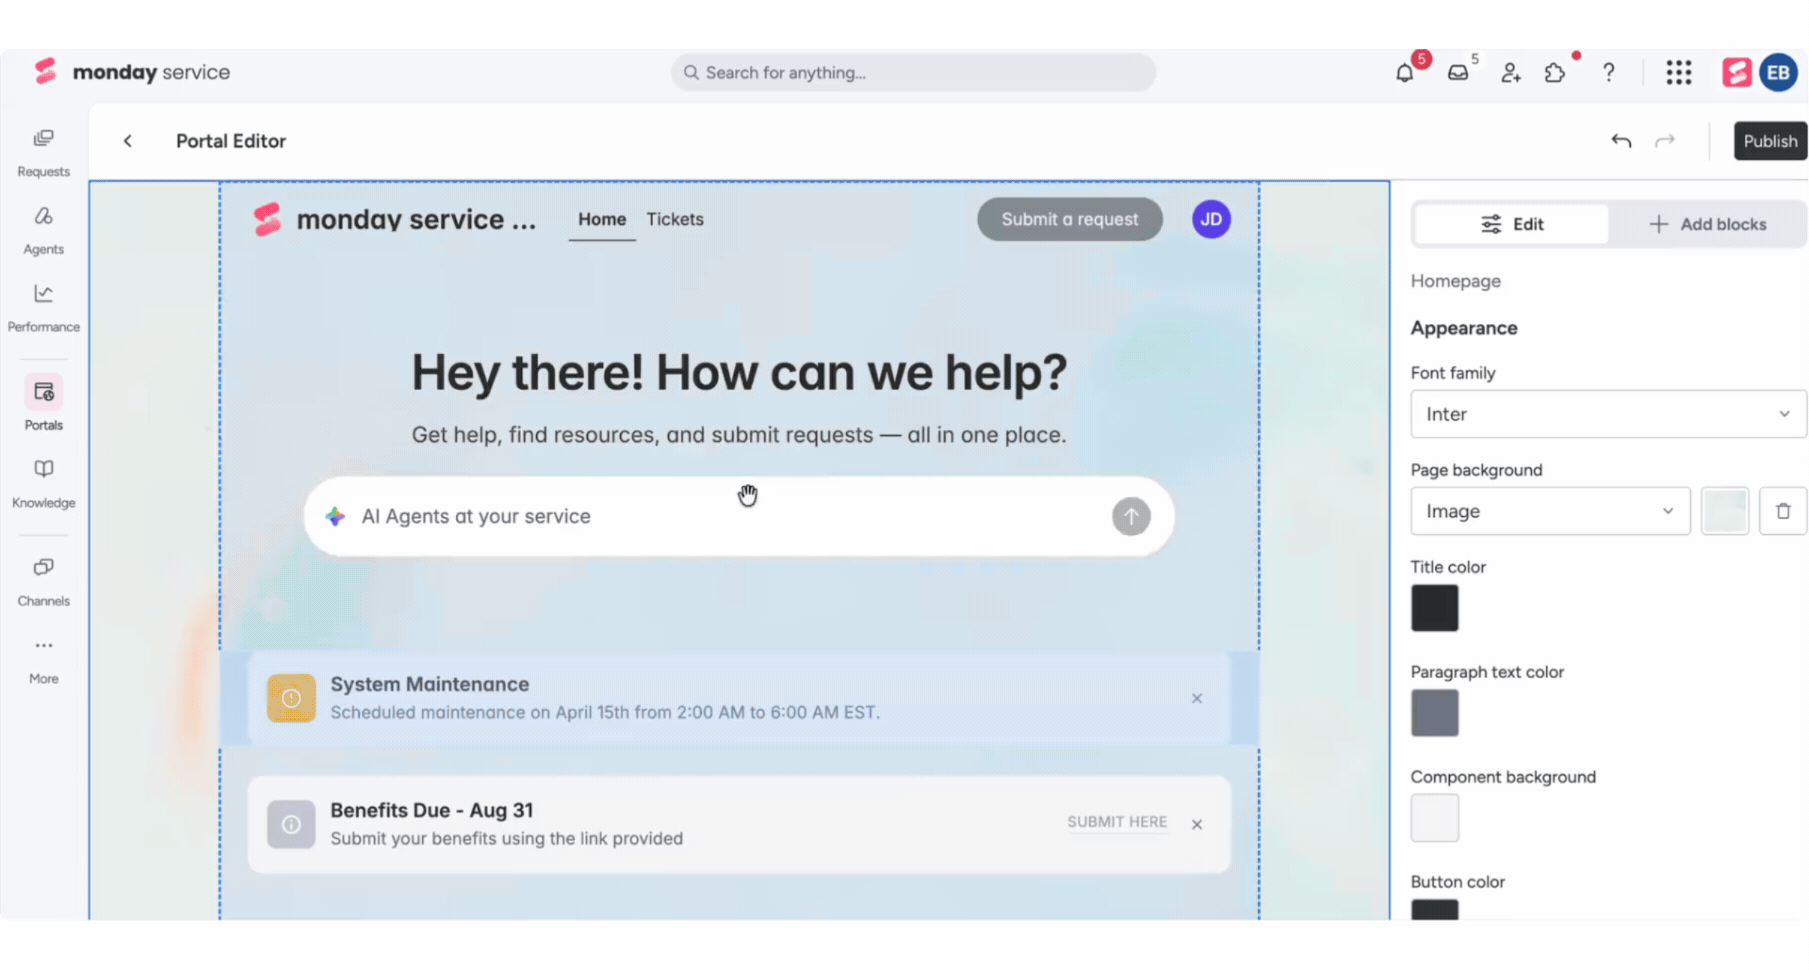This screenshot has width=1809, height=970.
Task: Open the nine-dot products switcher
Action: click(x=1679, y=72)
